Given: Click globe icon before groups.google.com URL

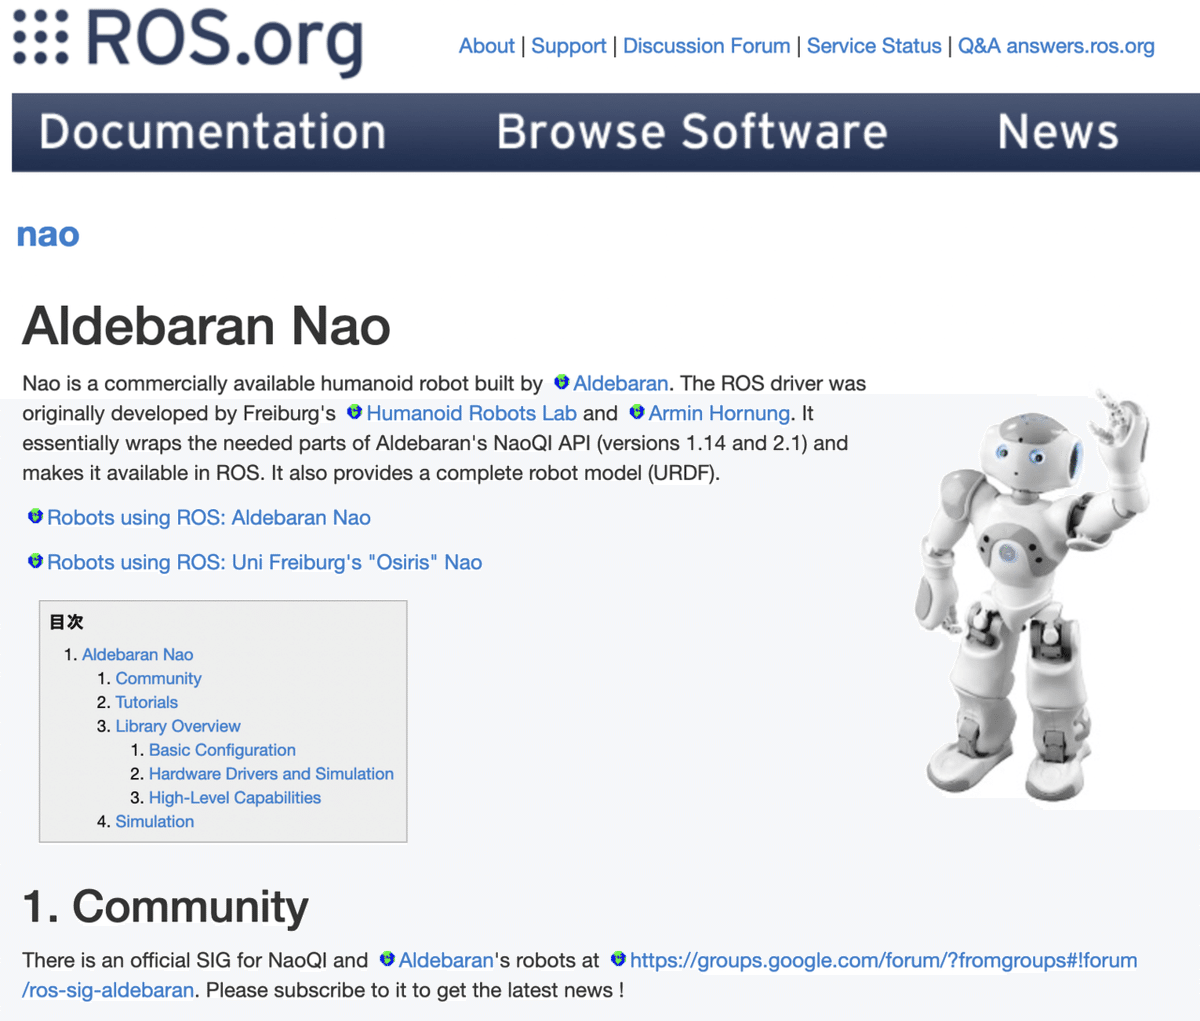Looking at the screenshot, I should (x=618, y=959).
